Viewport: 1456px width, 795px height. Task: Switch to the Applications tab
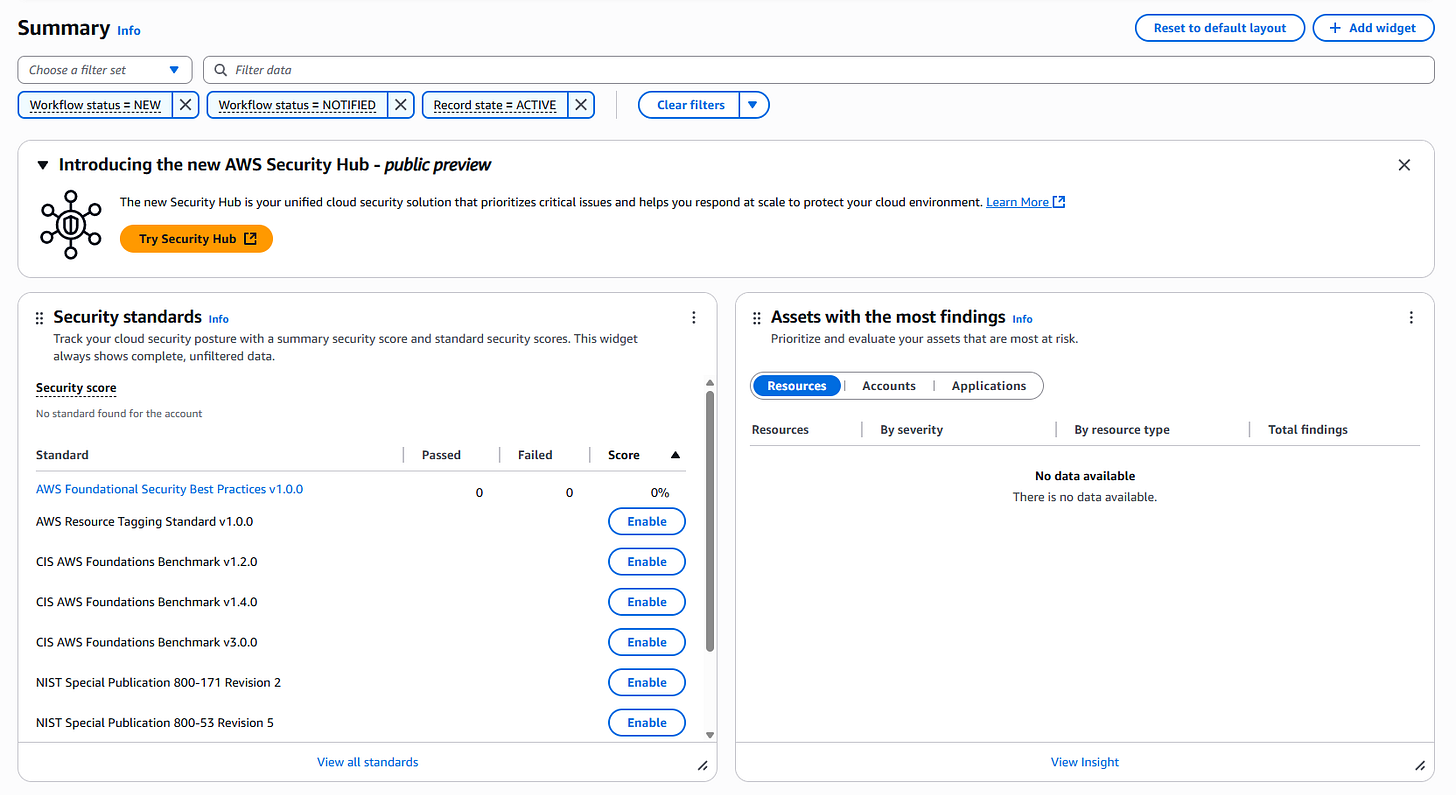[x=989, y=386]
